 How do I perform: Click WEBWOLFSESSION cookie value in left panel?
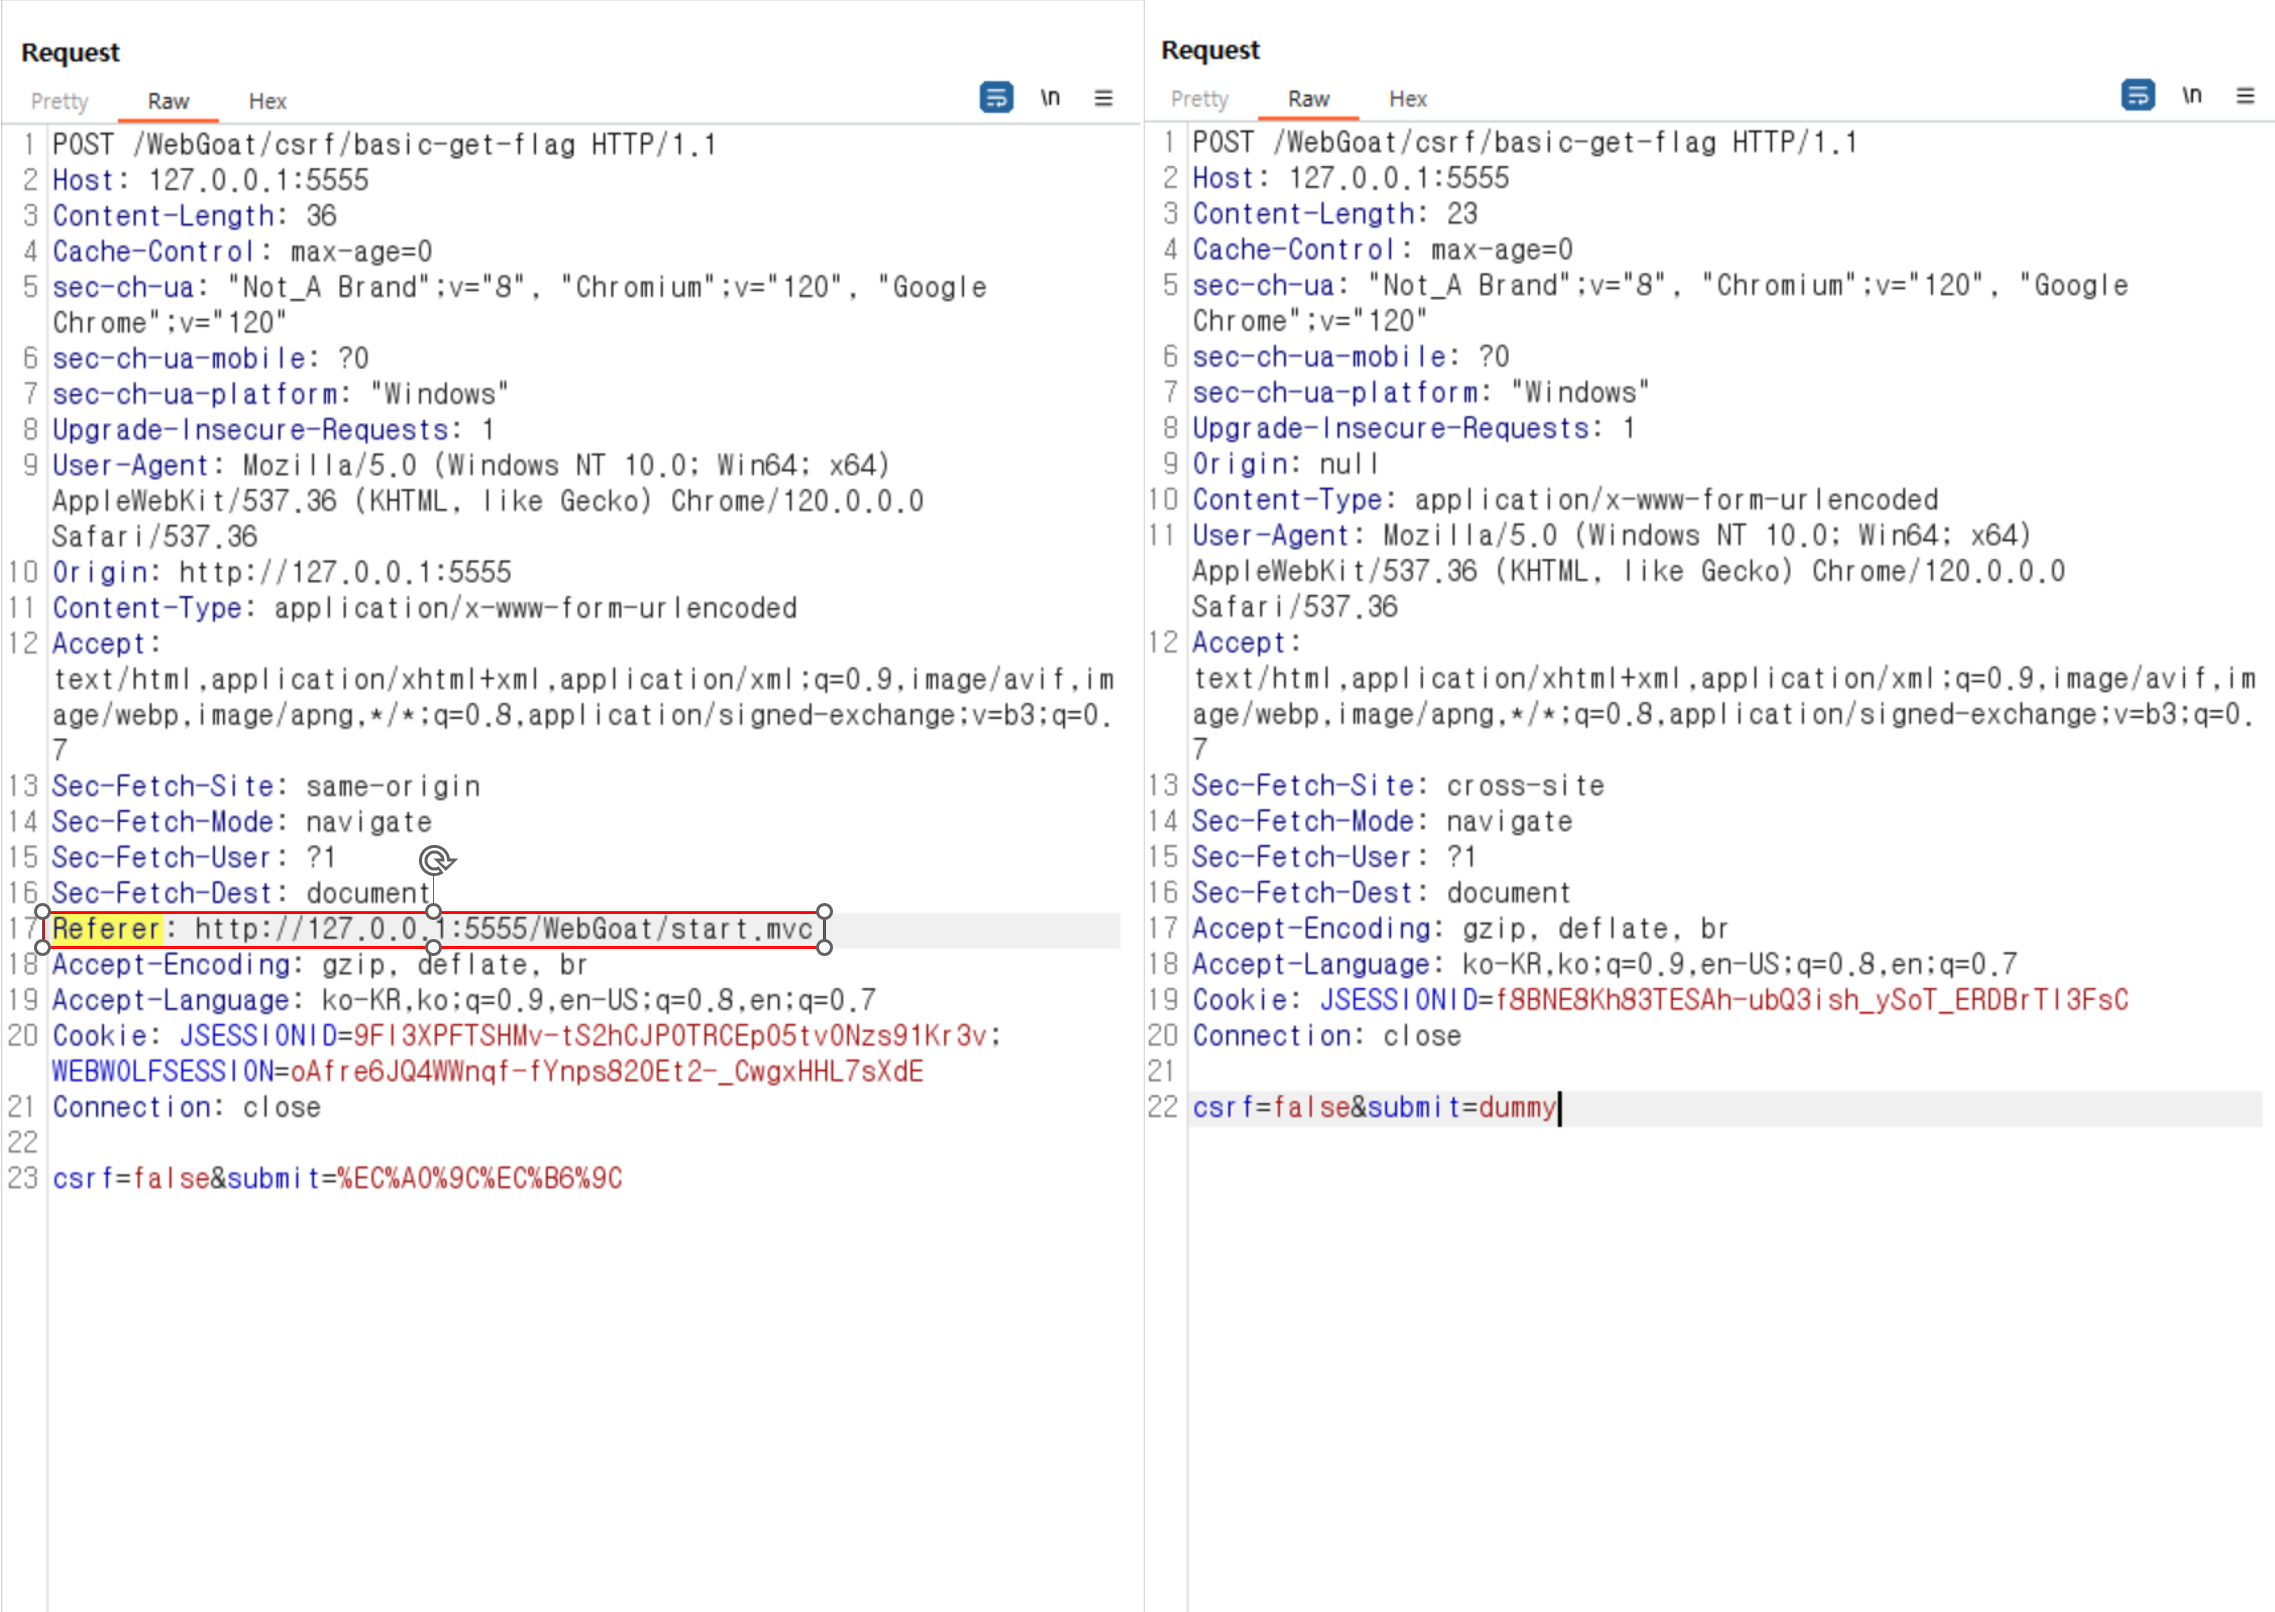[x=605, y=1071]
